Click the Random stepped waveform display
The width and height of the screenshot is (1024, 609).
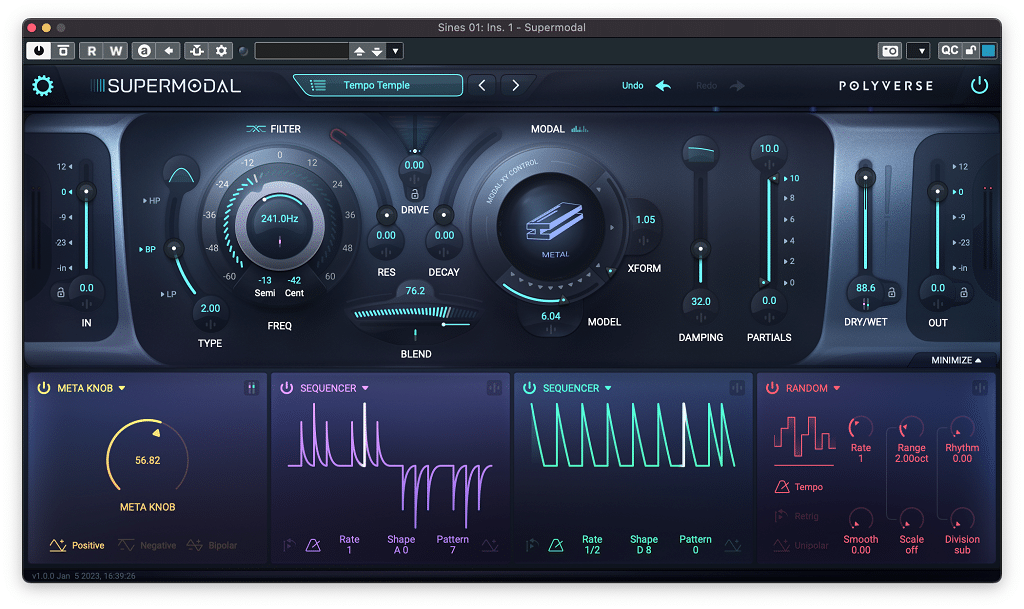pos(804,436)
